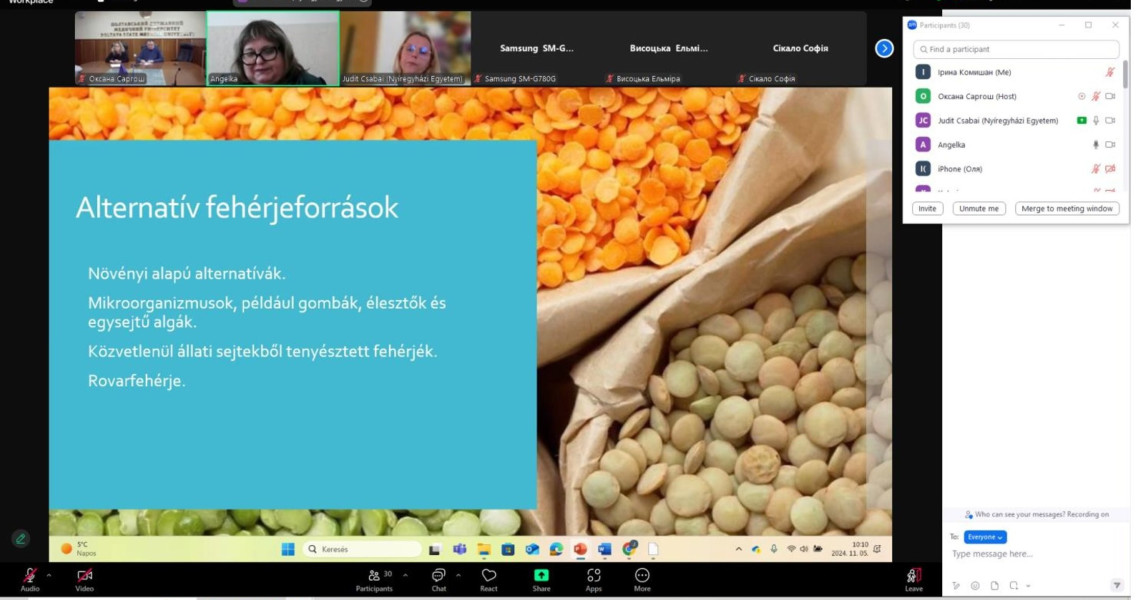Open the Chat panel from the toolbar
The width and height of the screenshot is (1140, 600).
438,579
